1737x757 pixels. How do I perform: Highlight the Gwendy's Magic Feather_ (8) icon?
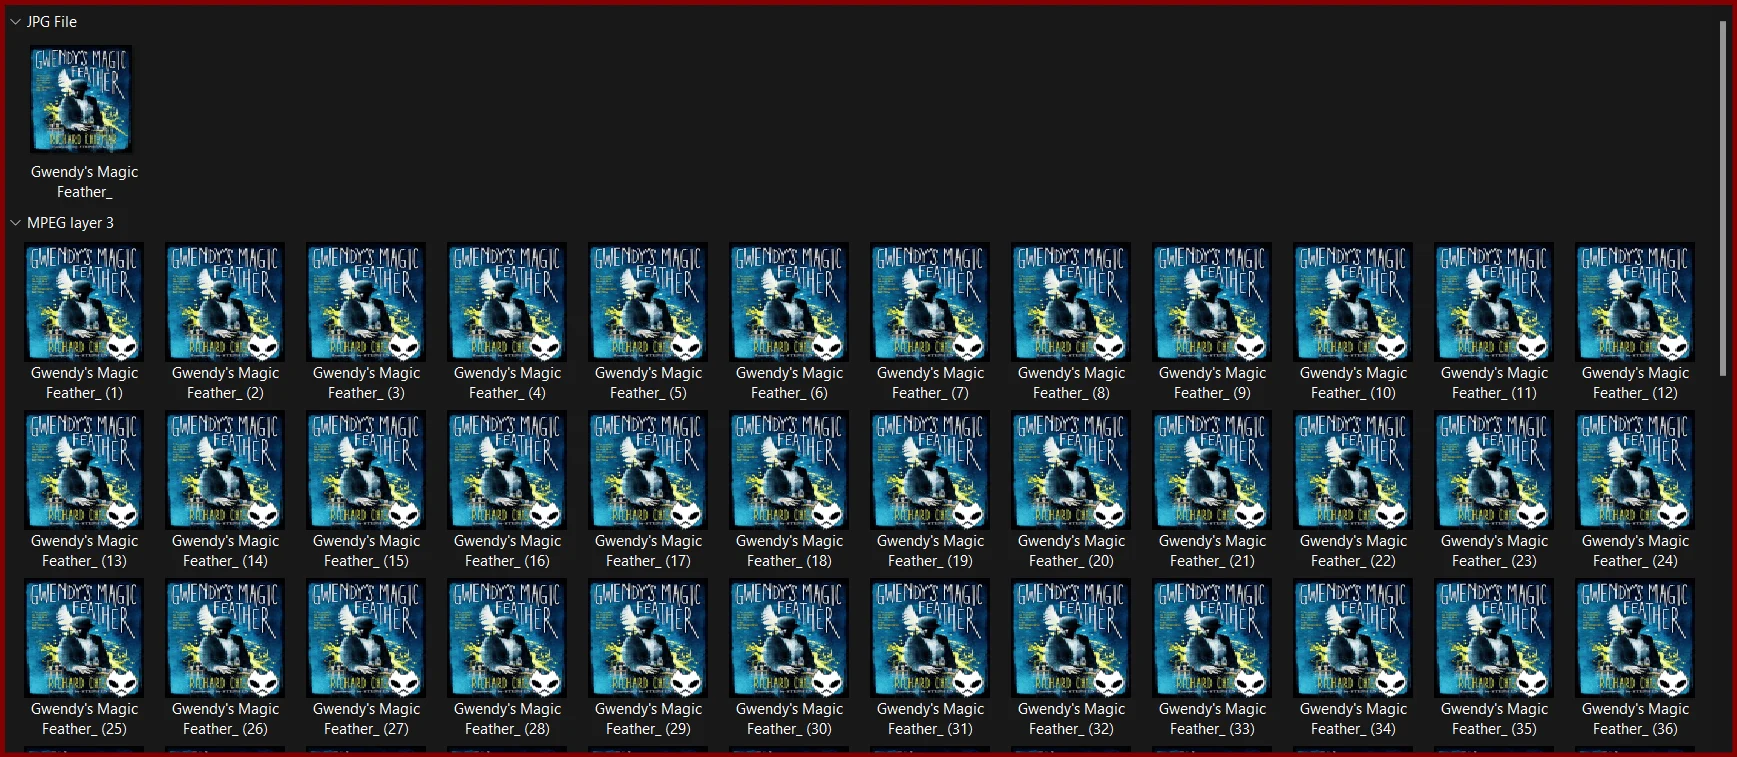(1071, 302)
